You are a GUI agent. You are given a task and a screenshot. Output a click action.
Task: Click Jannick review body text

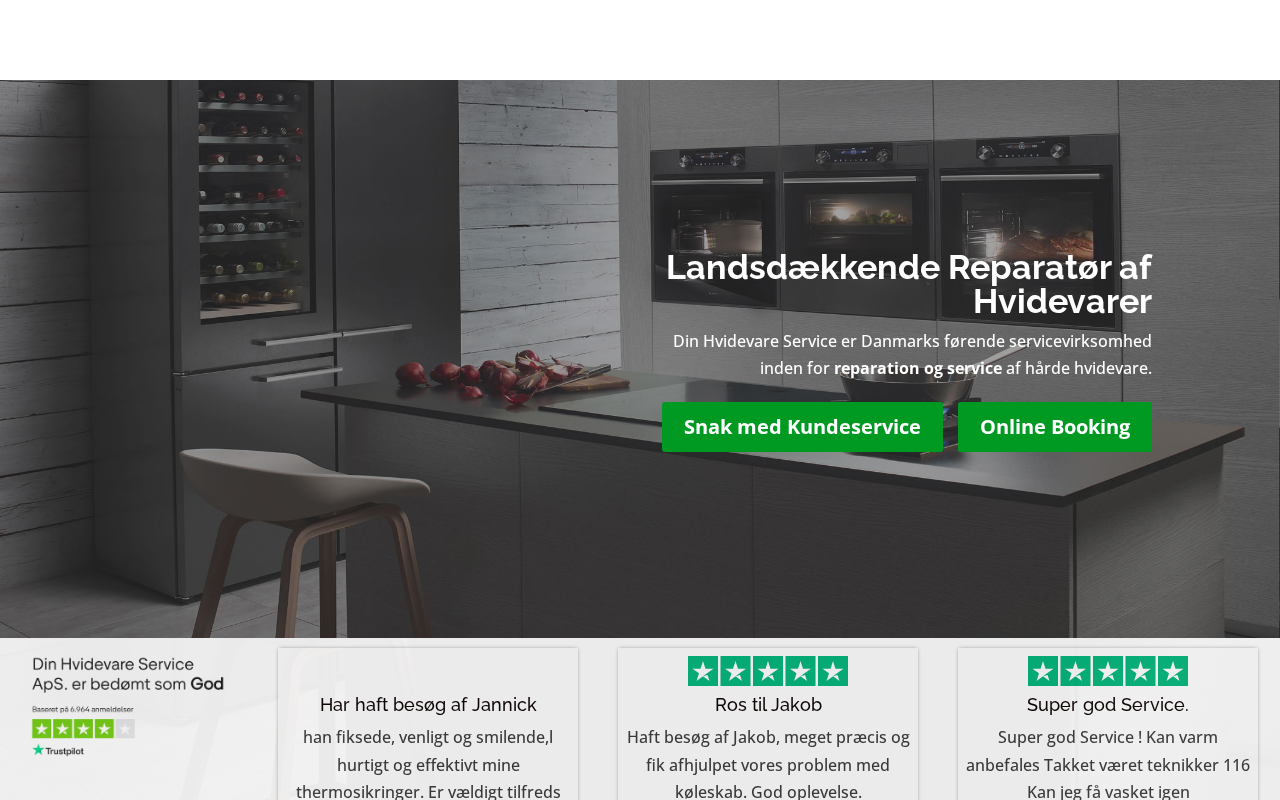click(x=428, y=764)
